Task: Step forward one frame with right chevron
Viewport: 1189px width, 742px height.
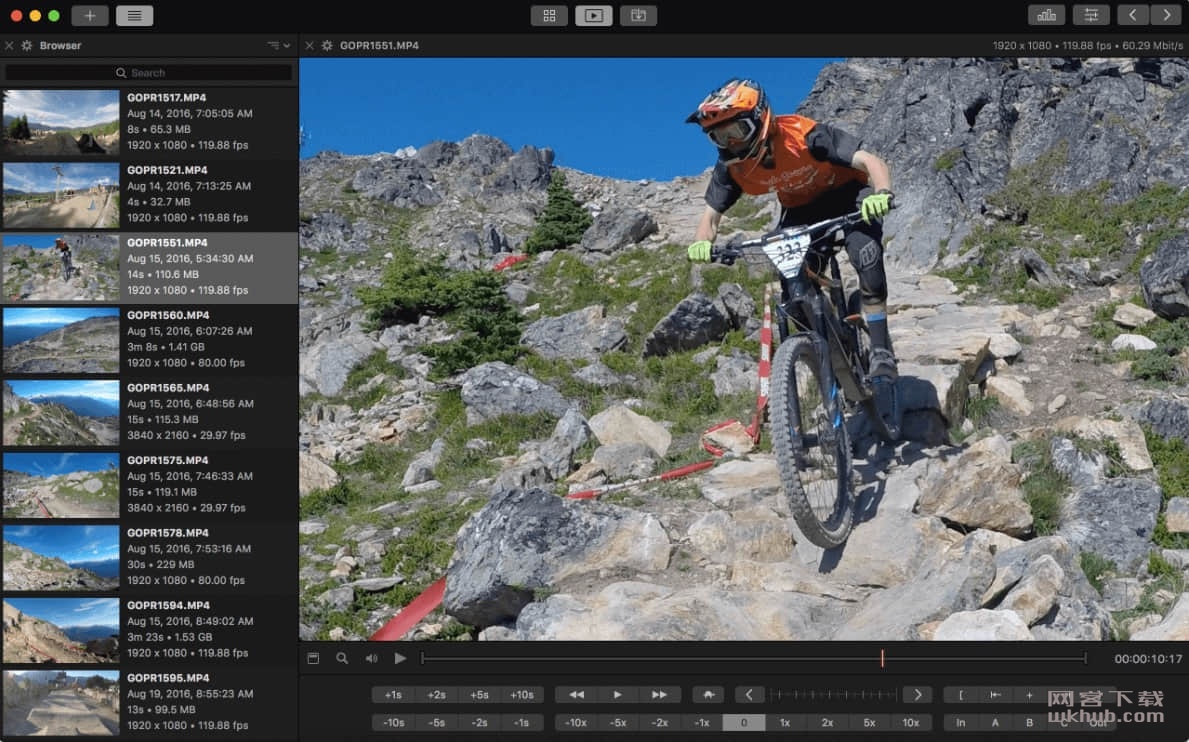Action: [918, 694]
